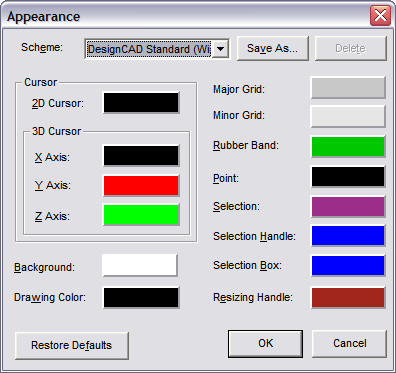
Task: Open the Selection Box color swatch
Action: (348, 266)
